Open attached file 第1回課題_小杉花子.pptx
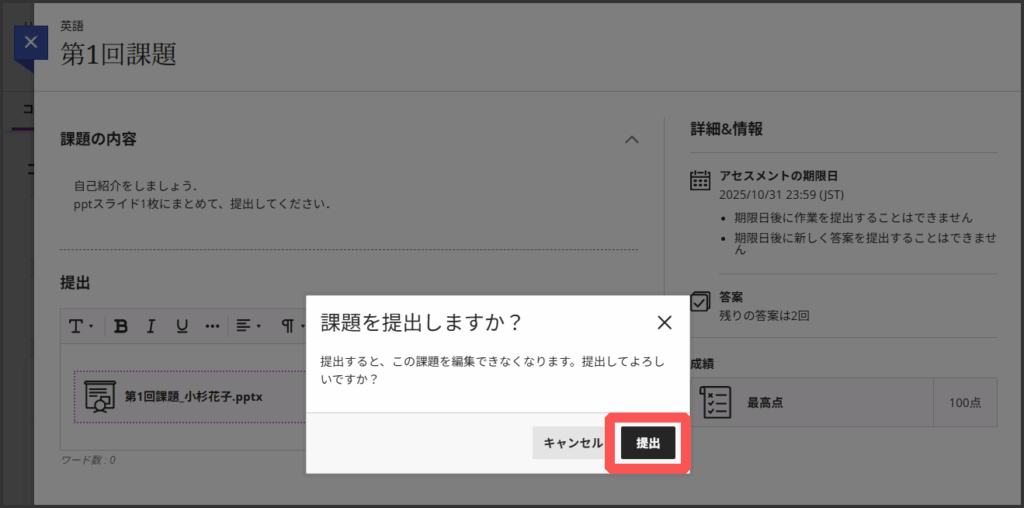 [x=193, y=396]
